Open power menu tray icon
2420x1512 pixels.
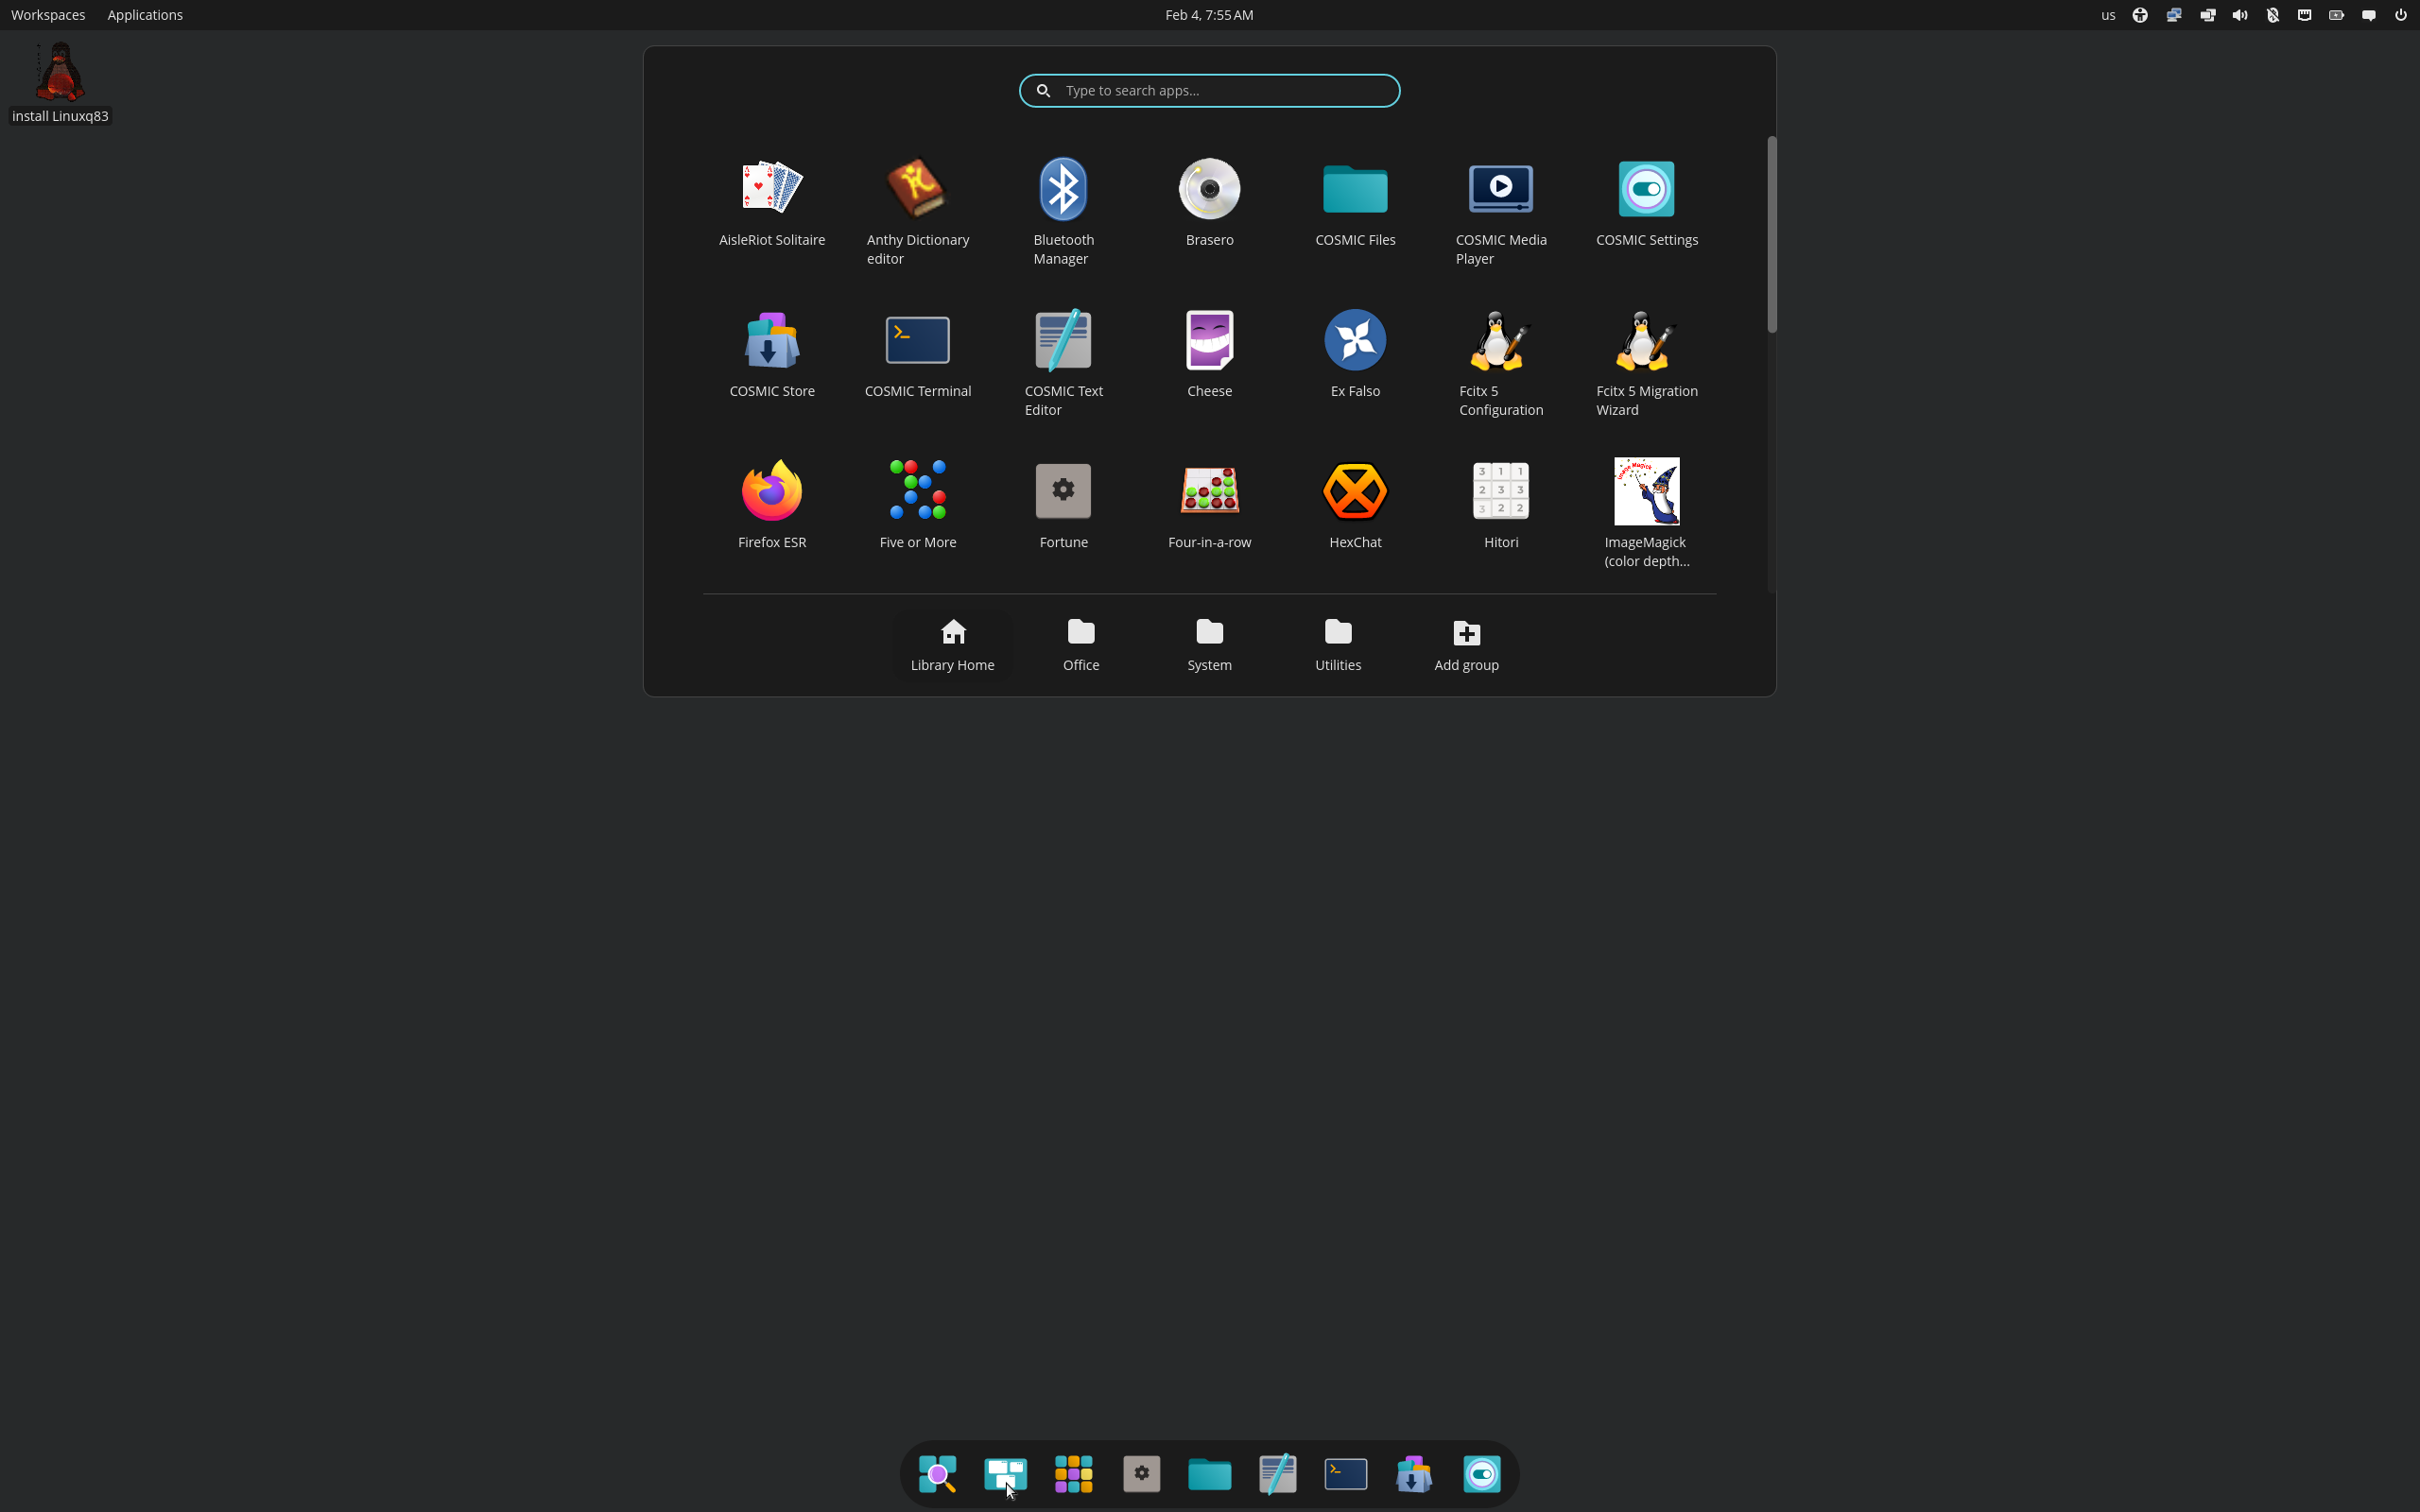[x=2400, y=15]
